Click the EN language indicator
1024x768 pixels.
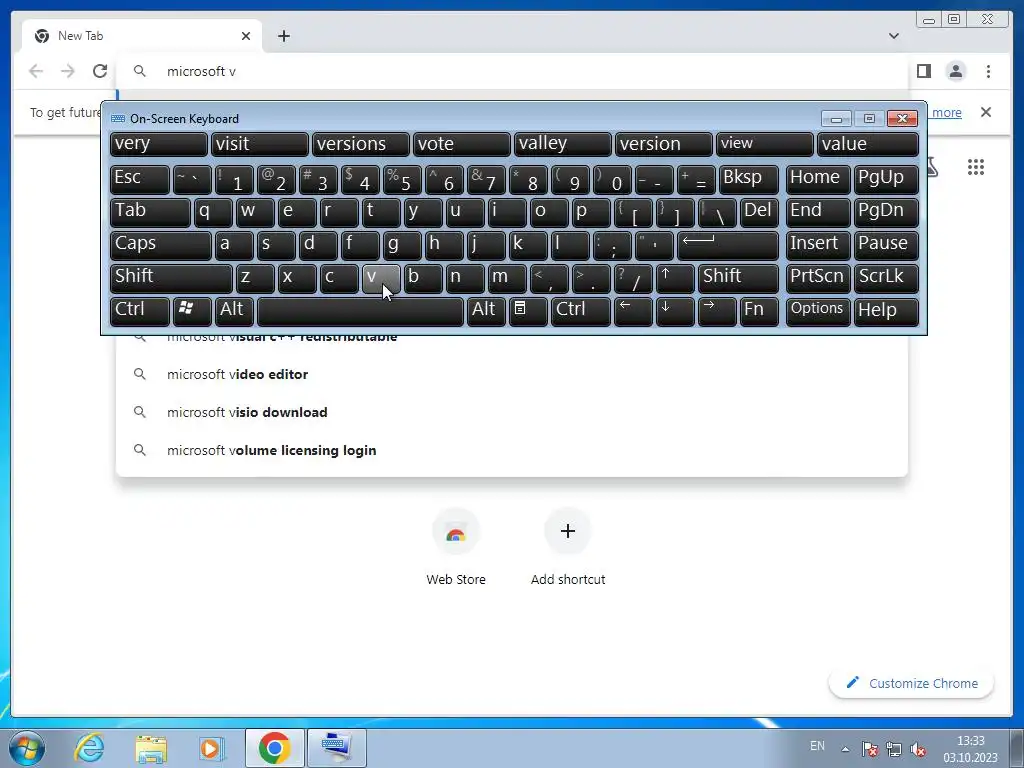[817, 746]
